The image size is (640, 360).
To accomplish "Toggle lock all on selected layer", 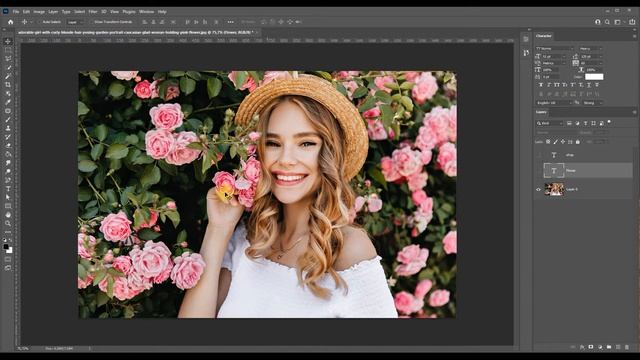I will pyautogui.click(x=578, y=142).
